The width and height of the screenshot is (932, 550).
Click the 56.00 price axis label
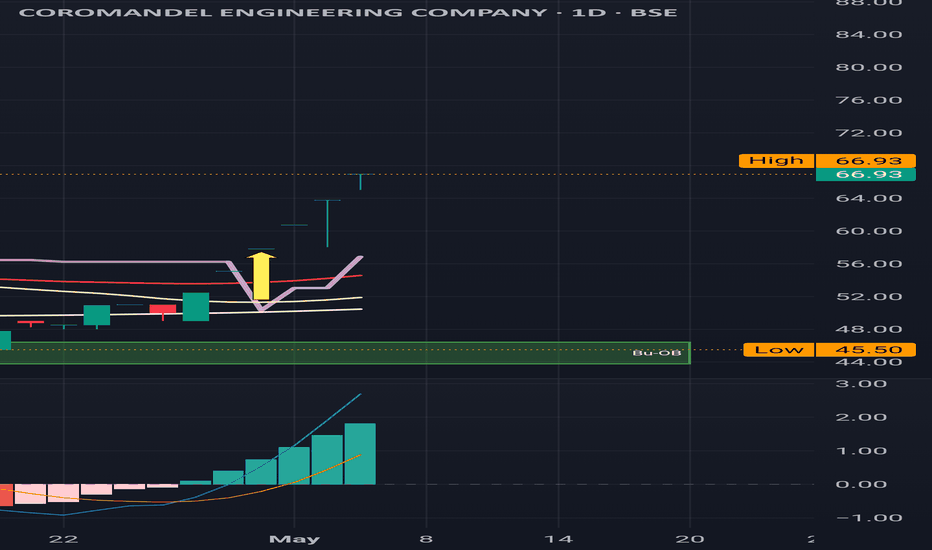tap(869, 263)
